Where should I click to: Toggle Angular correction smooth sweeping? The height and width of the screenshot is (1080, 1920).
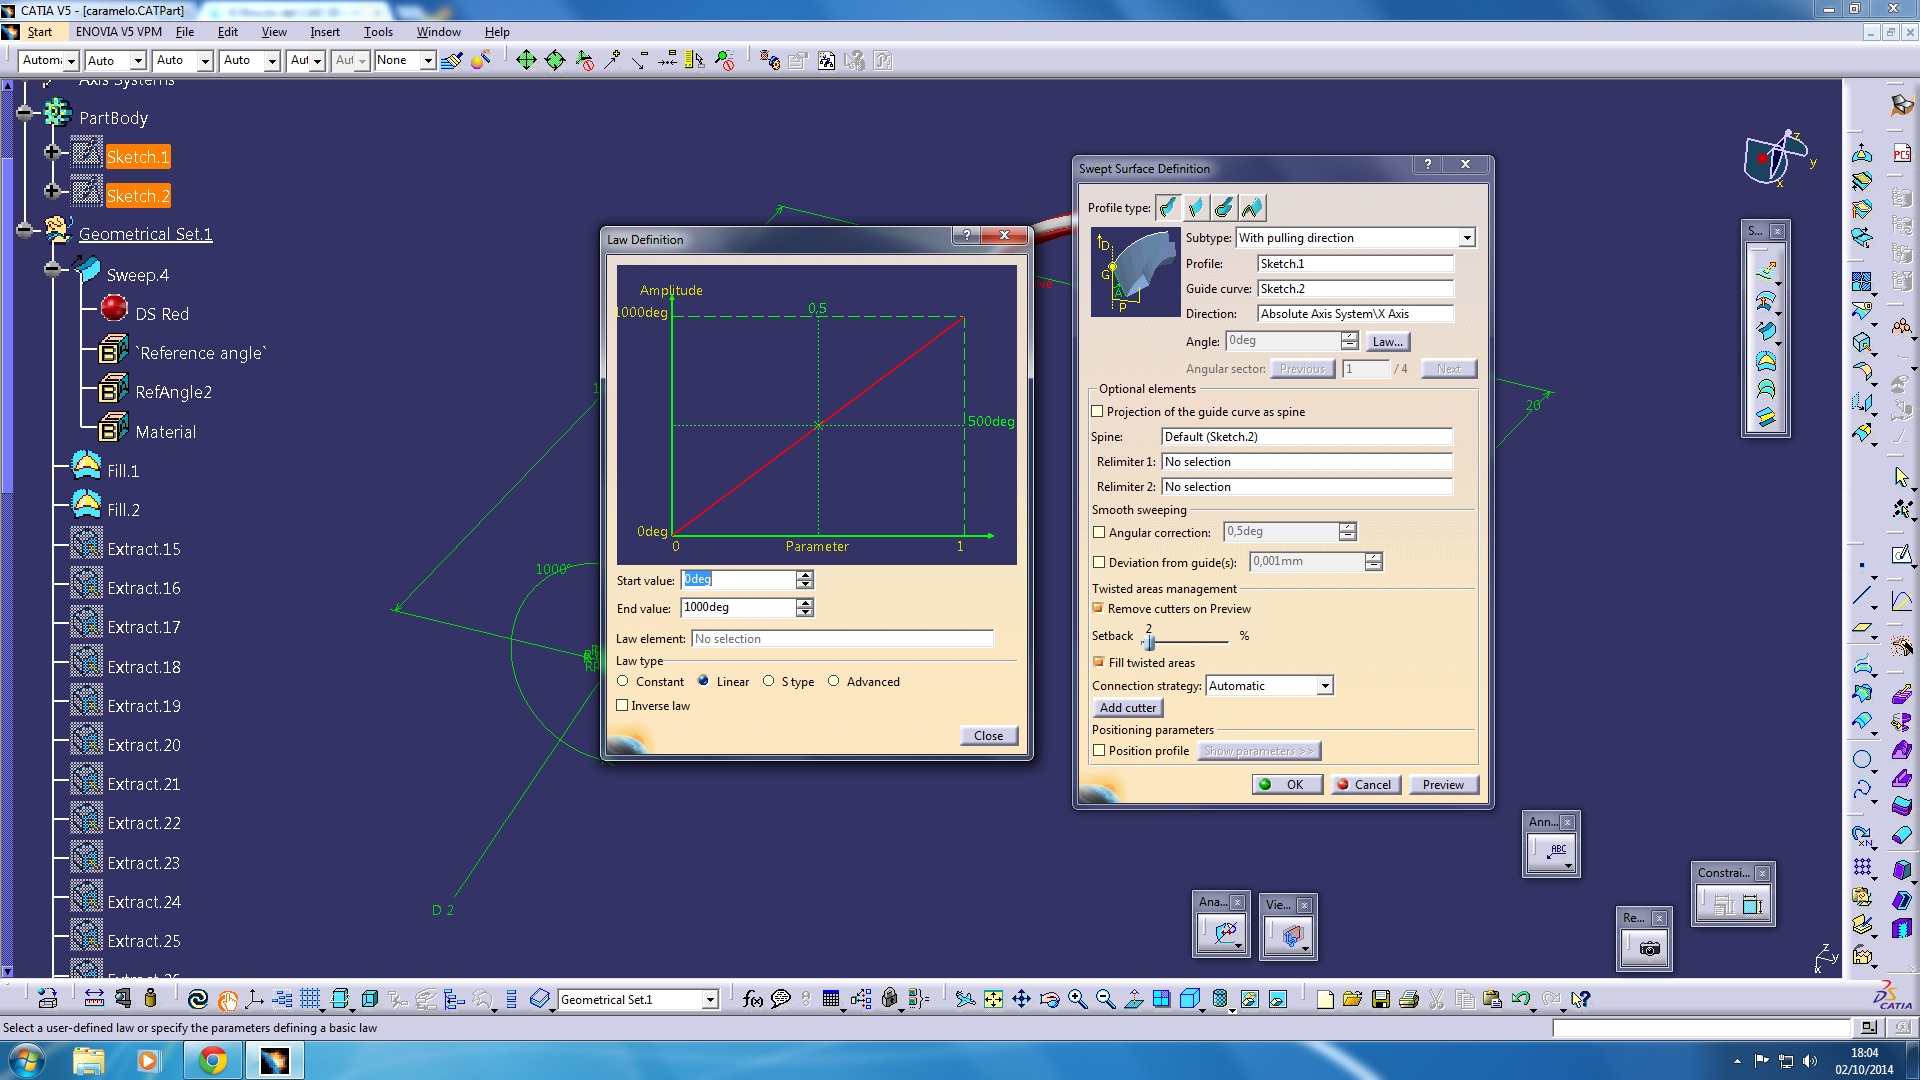point(1098,531)
